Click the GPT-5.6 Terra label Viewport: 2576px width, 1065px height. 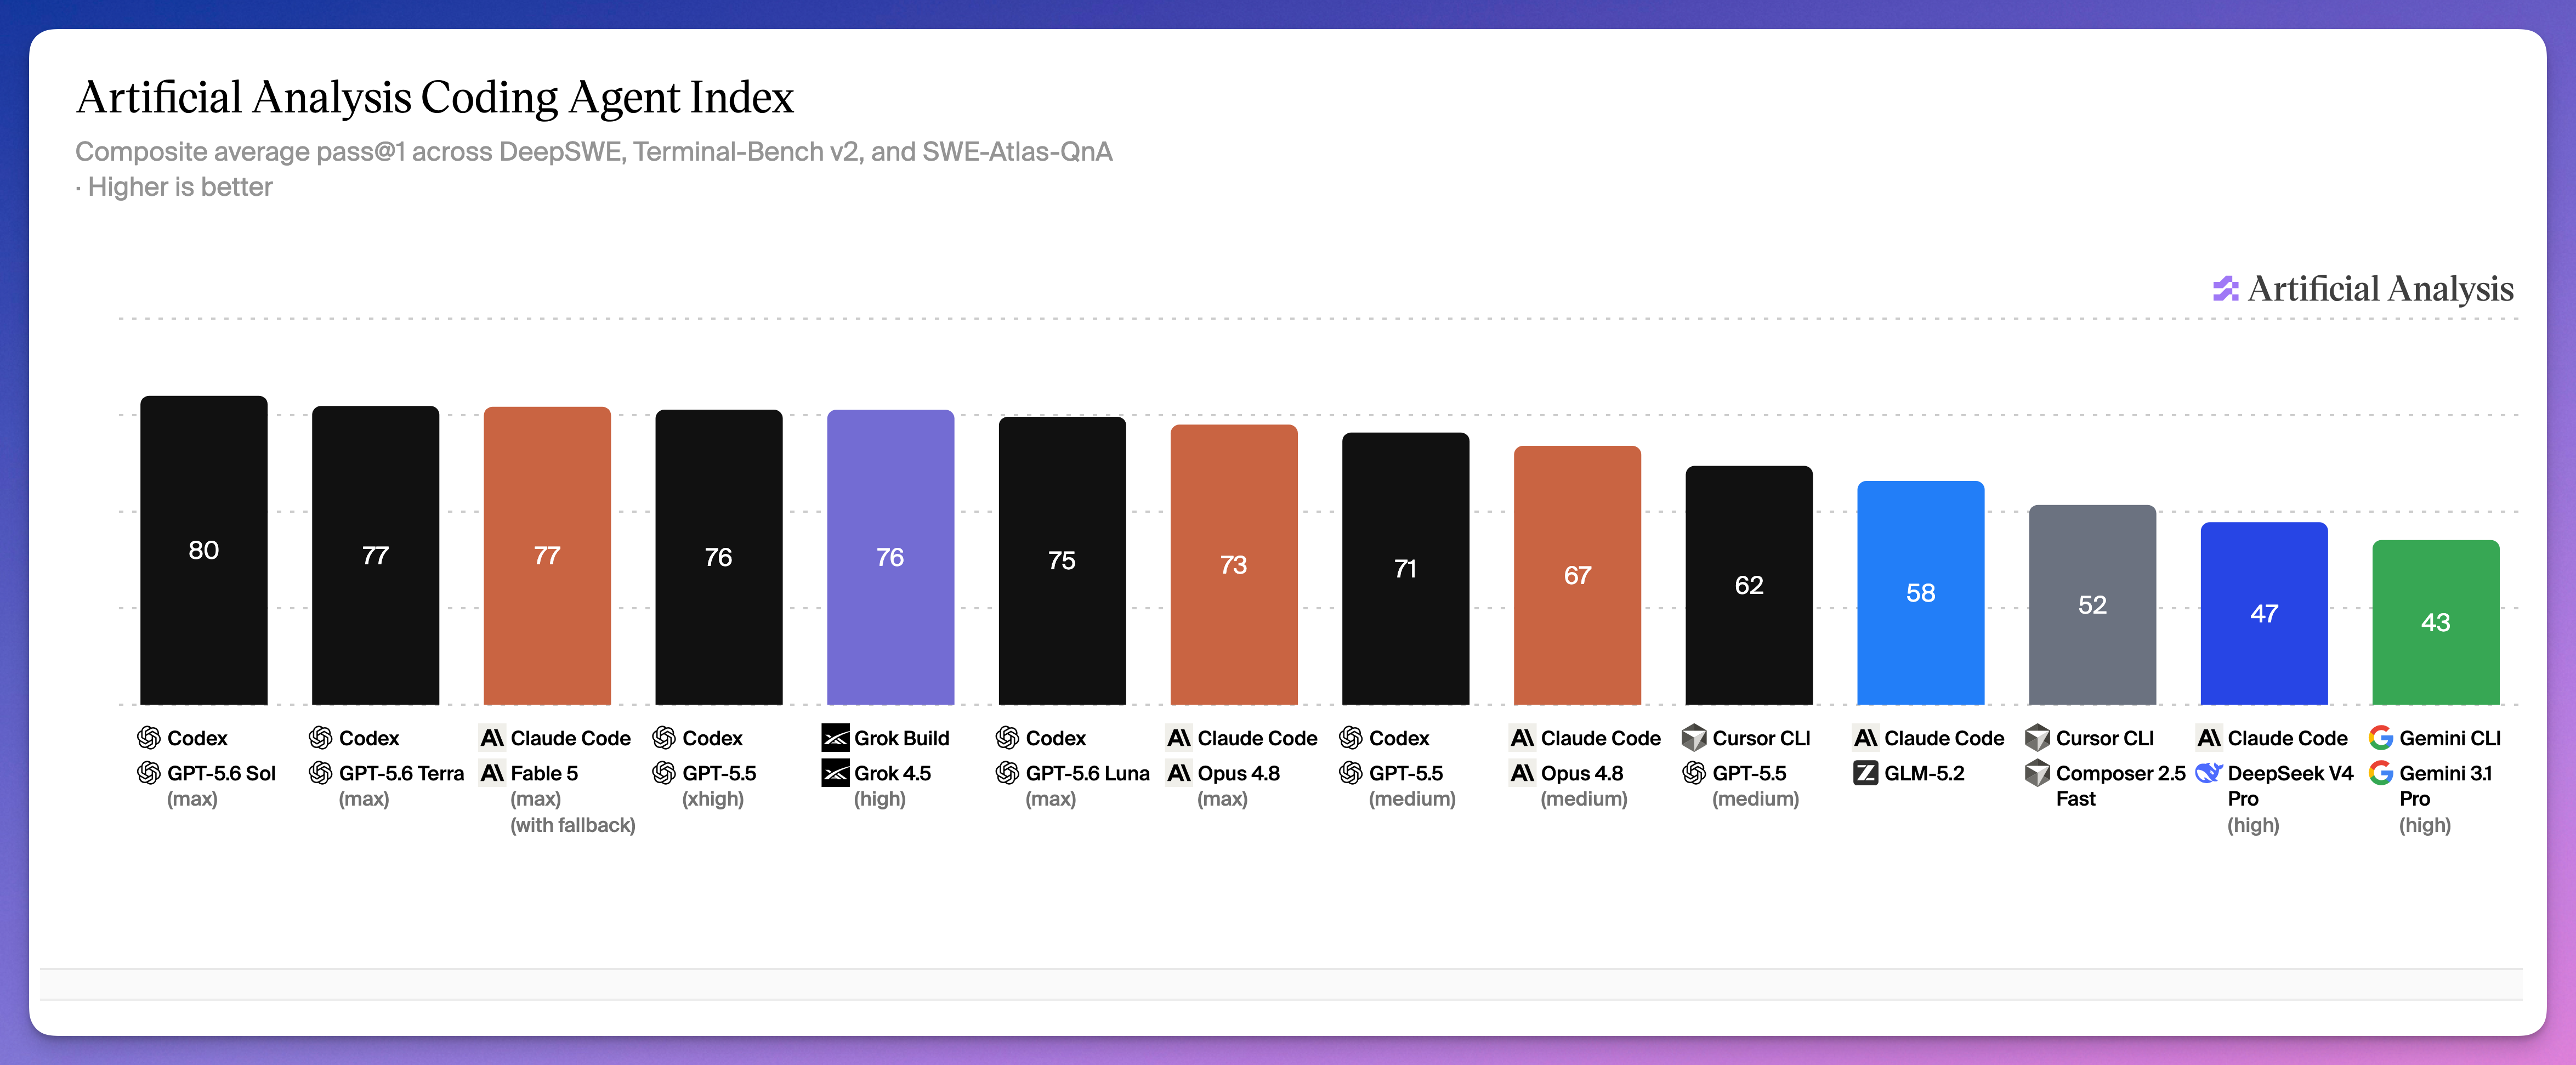(x=401, y=773)
